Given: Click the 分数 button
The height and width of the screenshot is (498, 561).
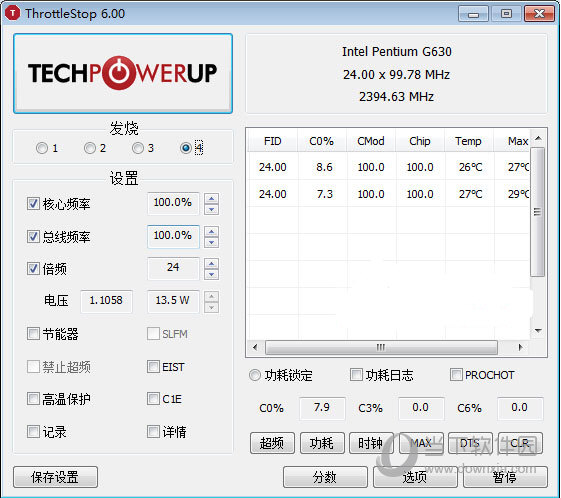Looking at the screenshot, I should 325,477.
